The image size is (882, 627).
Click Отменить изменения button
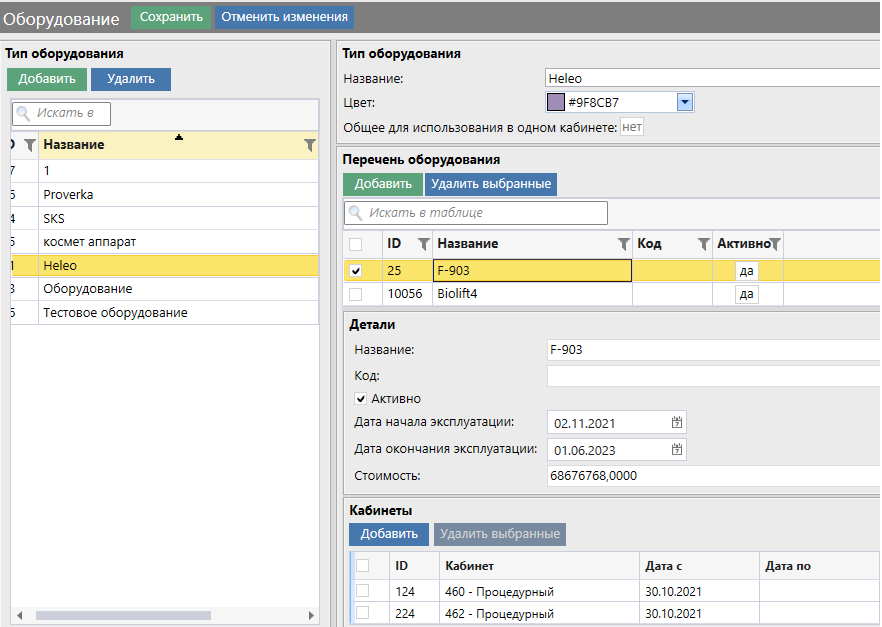click(x=284, y=17)
